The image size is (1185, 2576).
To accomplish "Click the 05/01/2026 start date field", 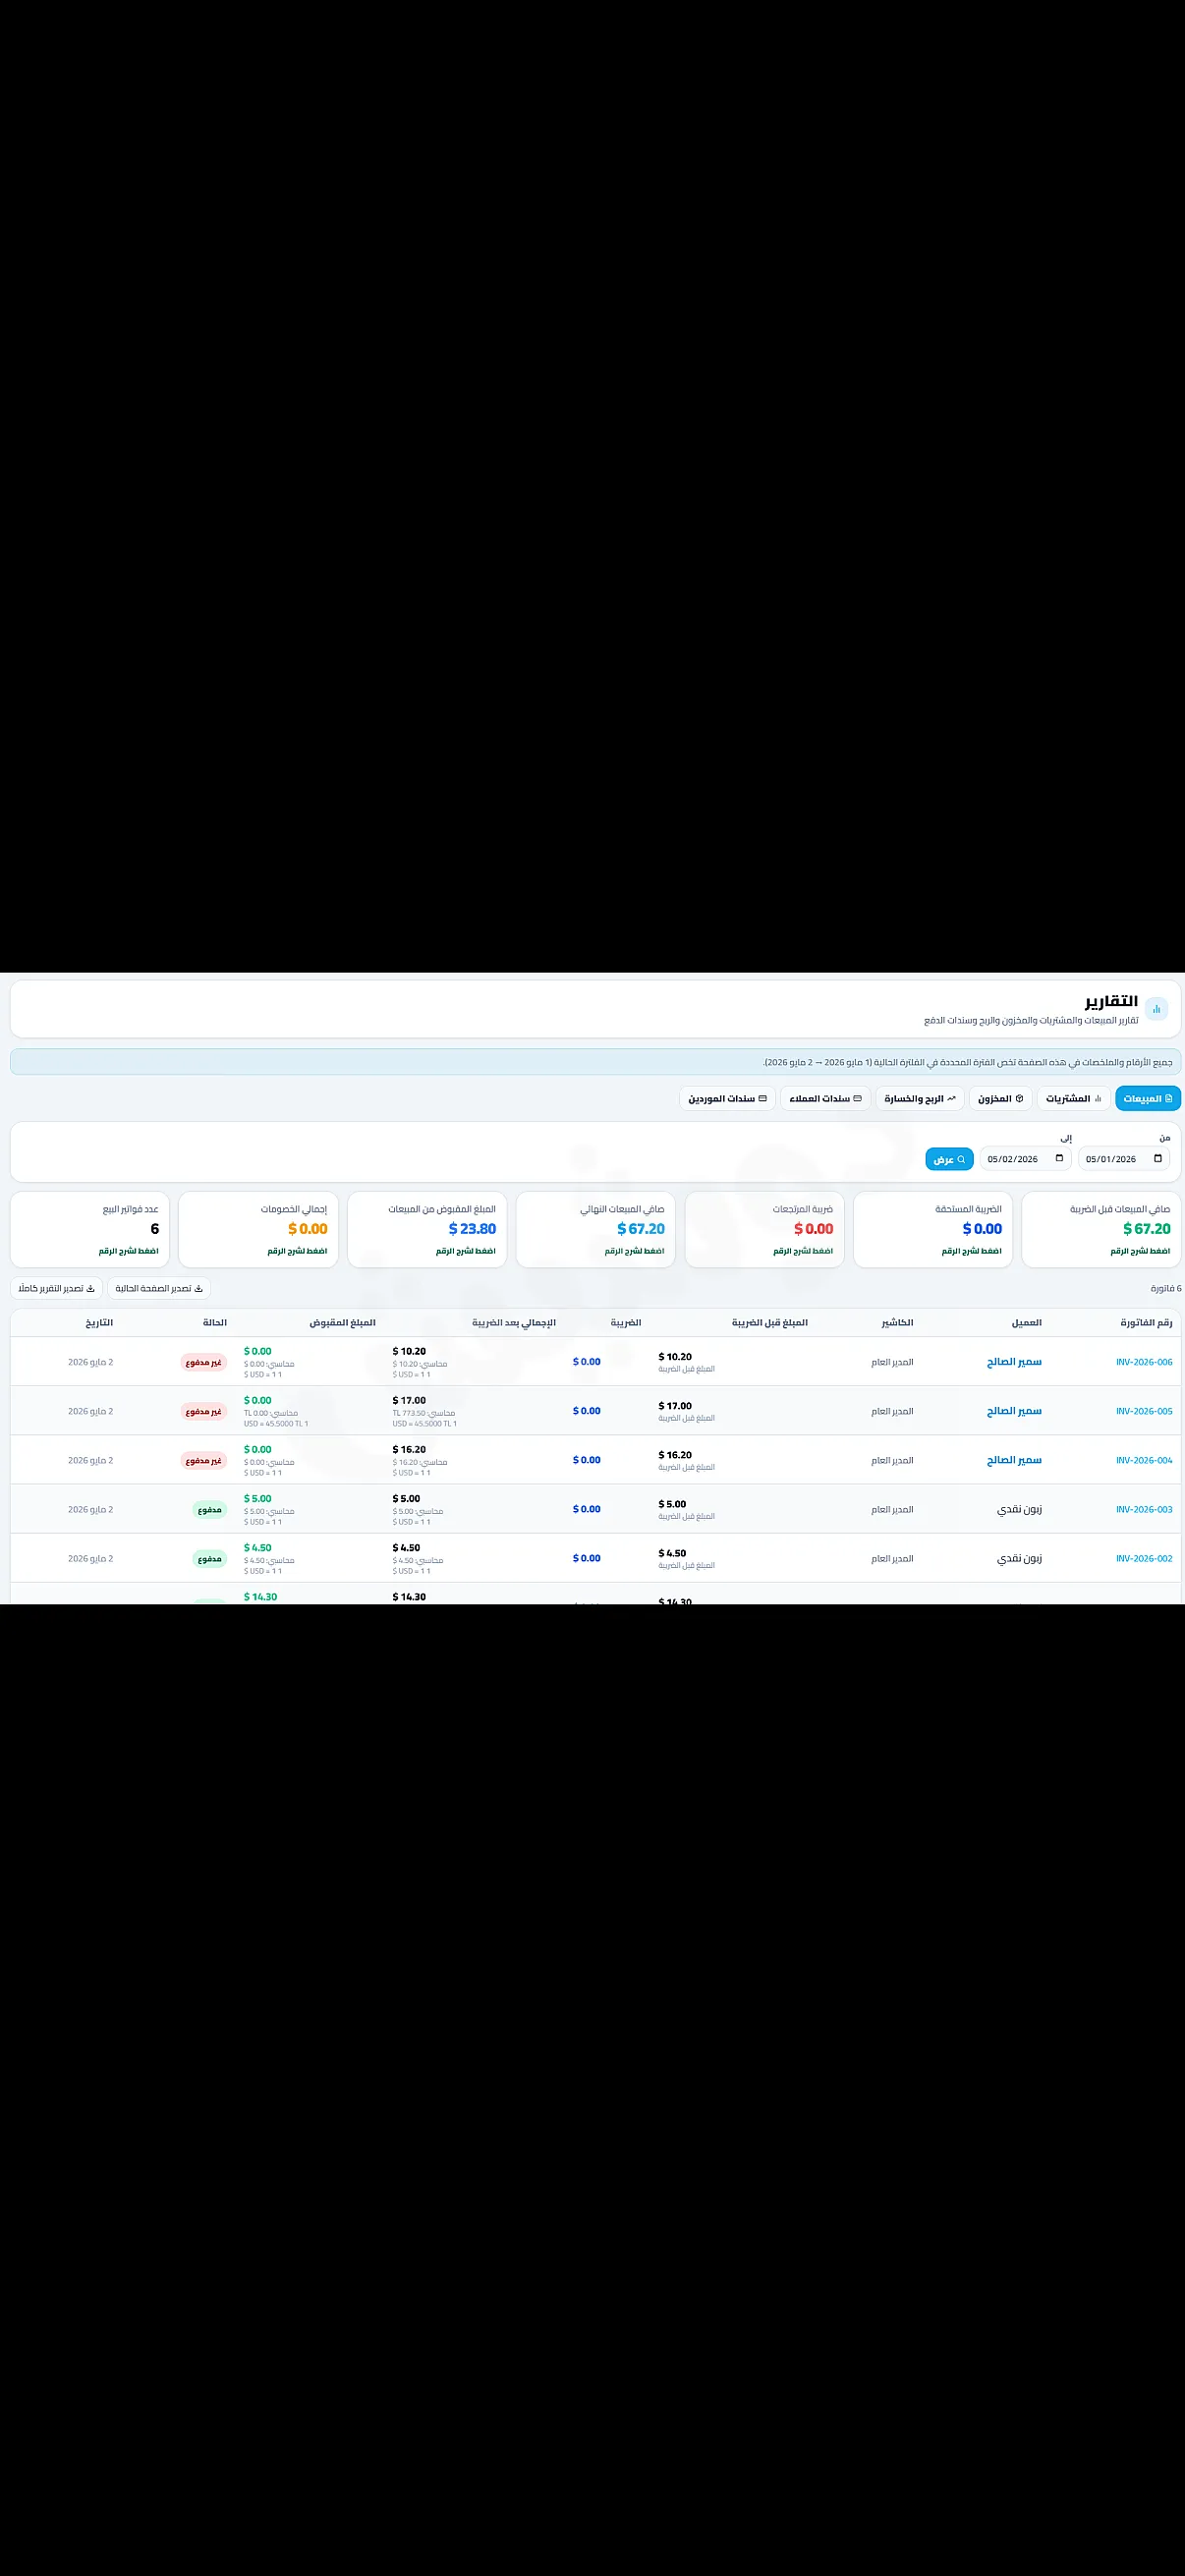I will tap(1124, 1159).
